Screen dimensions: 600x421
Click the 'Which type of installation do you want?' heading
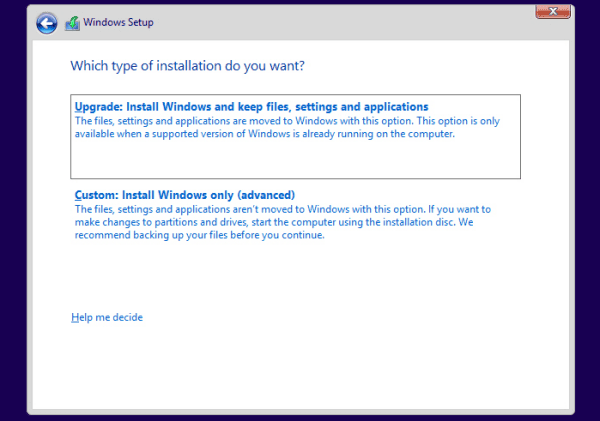point(188,66)
